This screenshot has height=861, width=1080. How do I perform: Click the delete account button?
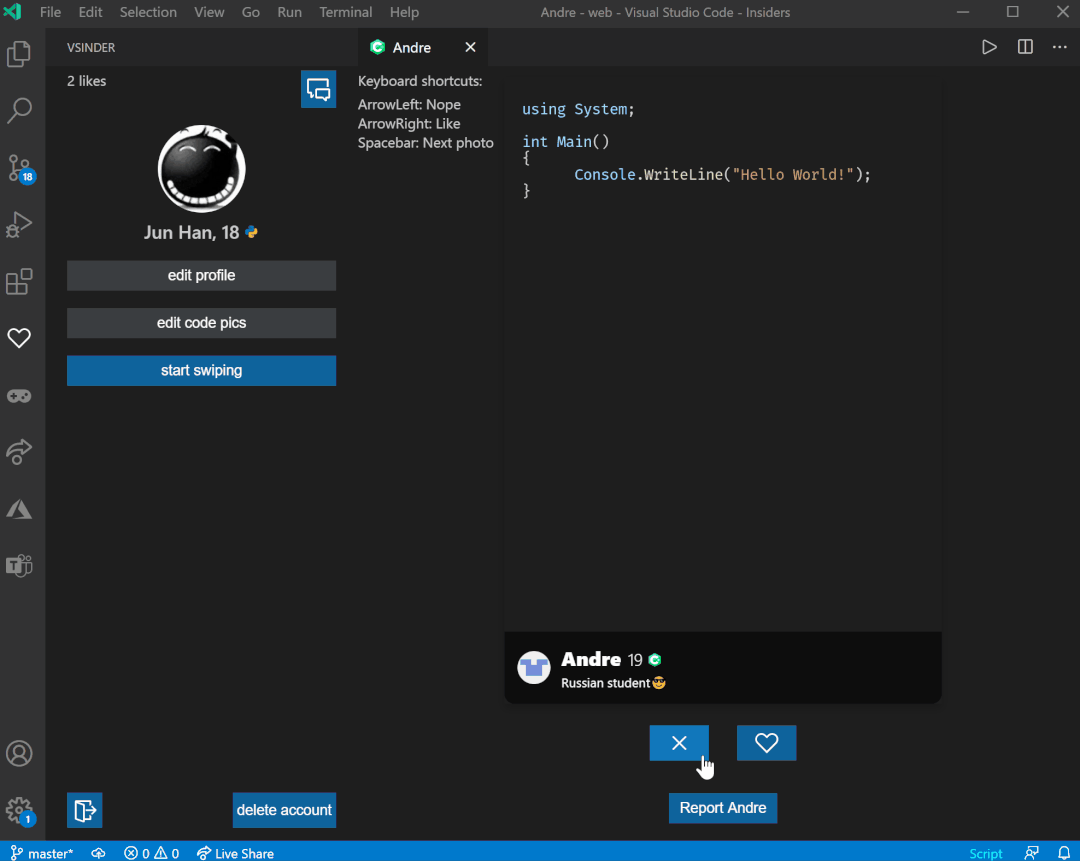(284, 810)
